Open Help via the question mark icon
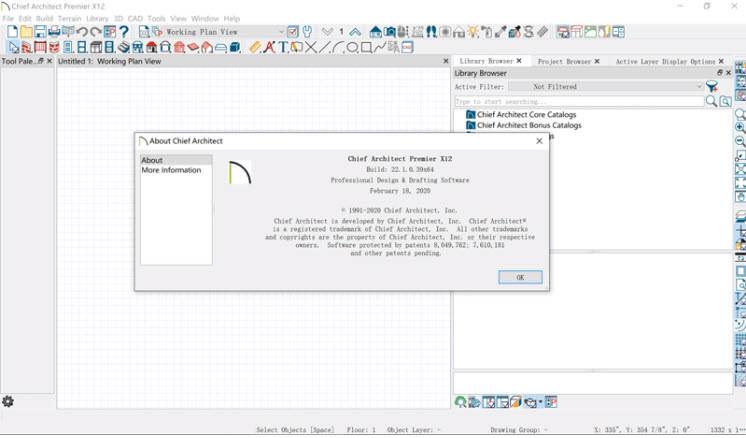This screenshot has width=746, height=438. tap(124, 32)
